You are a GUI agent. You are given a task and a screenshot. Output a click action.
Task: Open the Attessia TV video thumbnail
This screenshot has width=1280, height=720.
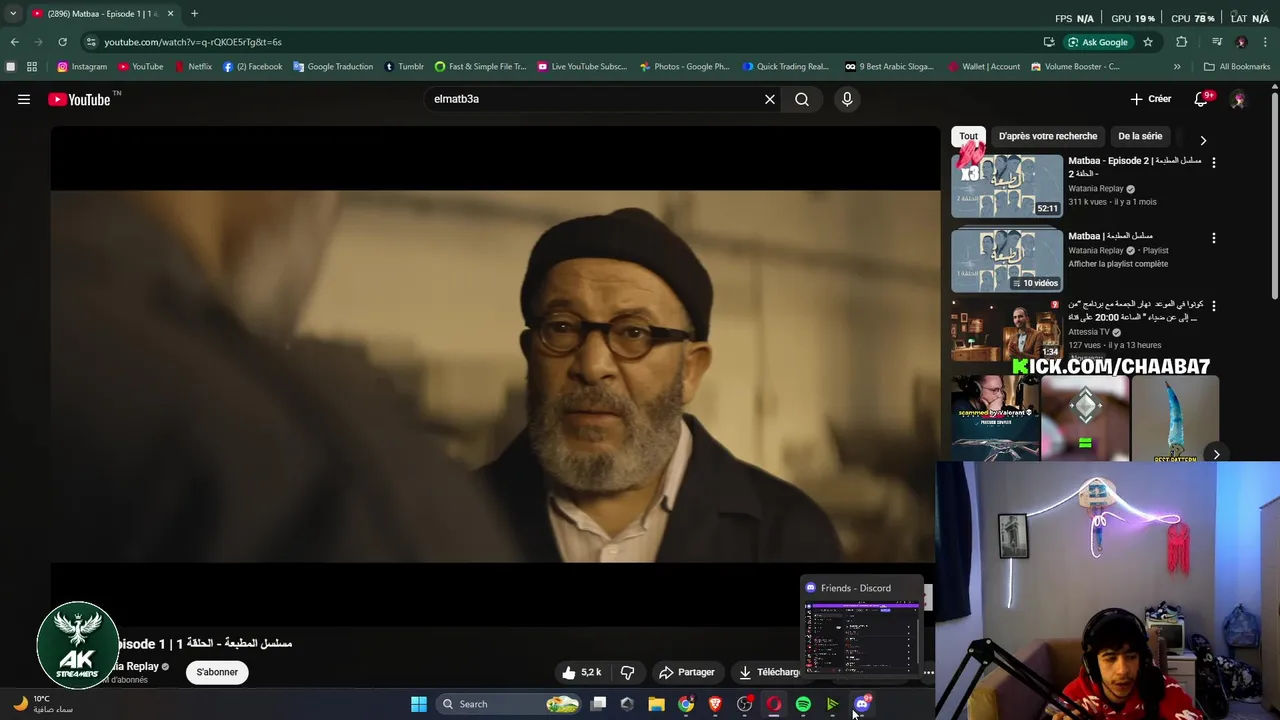1007,329
